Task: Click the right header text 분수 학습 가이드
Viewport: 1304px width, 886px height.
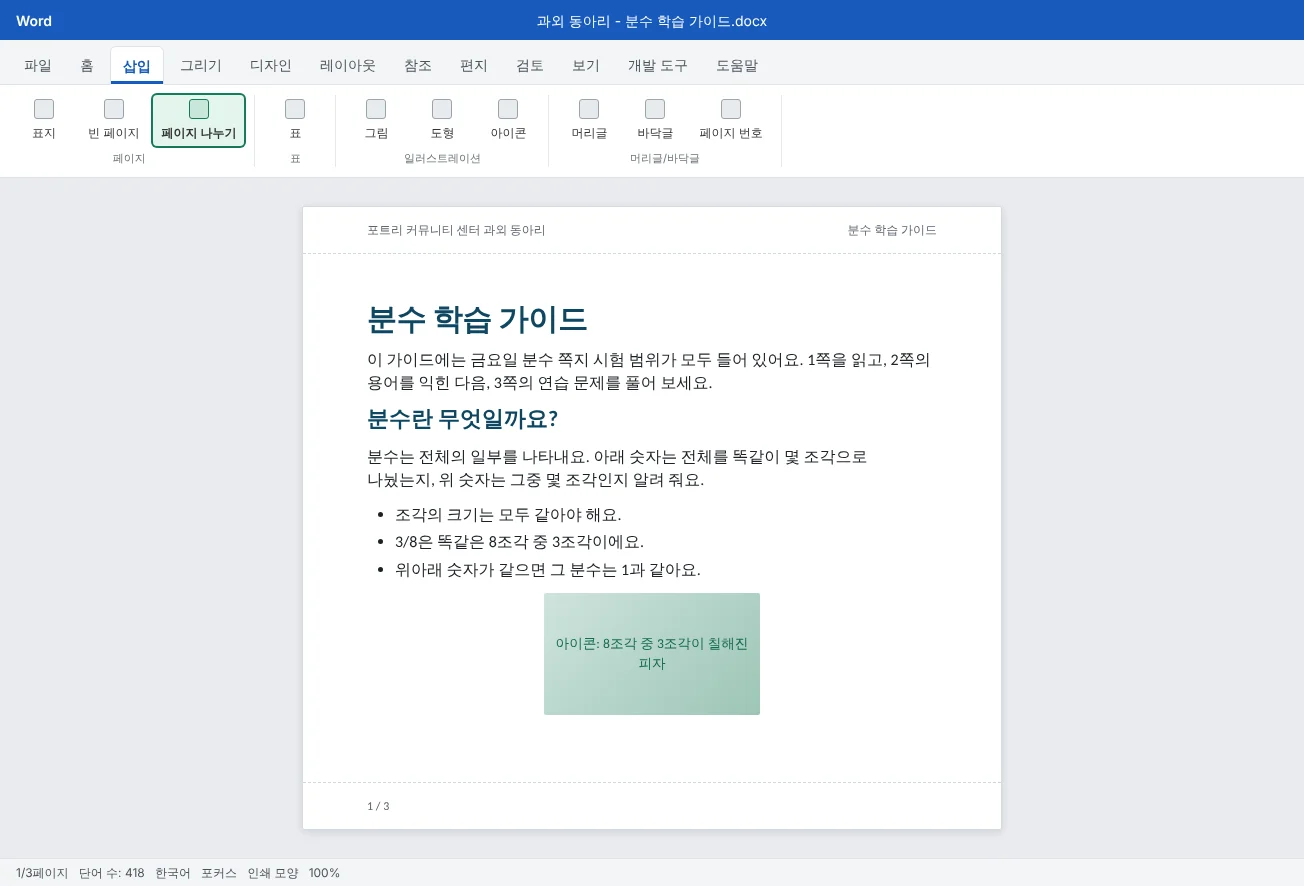Action: [892, 230]
